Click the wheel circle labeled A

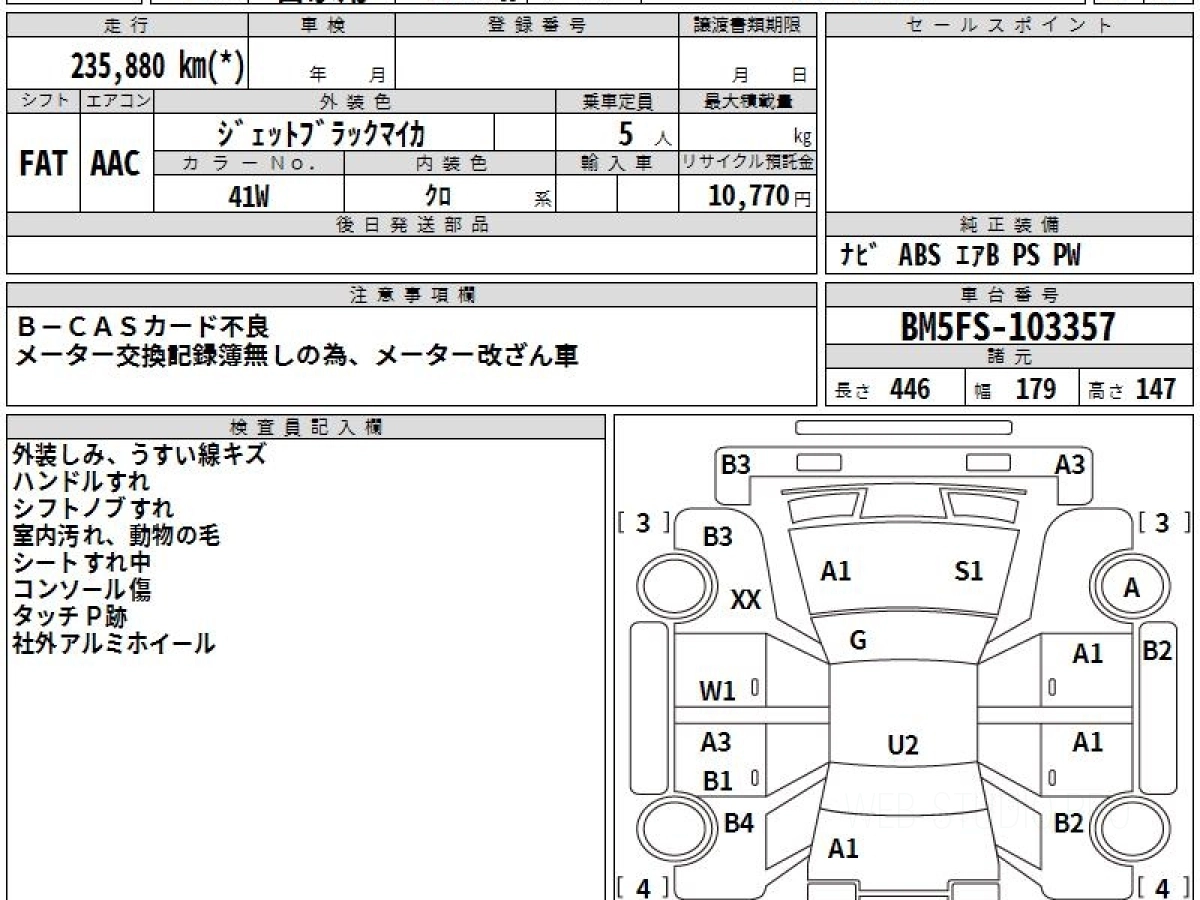pyautogui.click(x=1131, y=588)
